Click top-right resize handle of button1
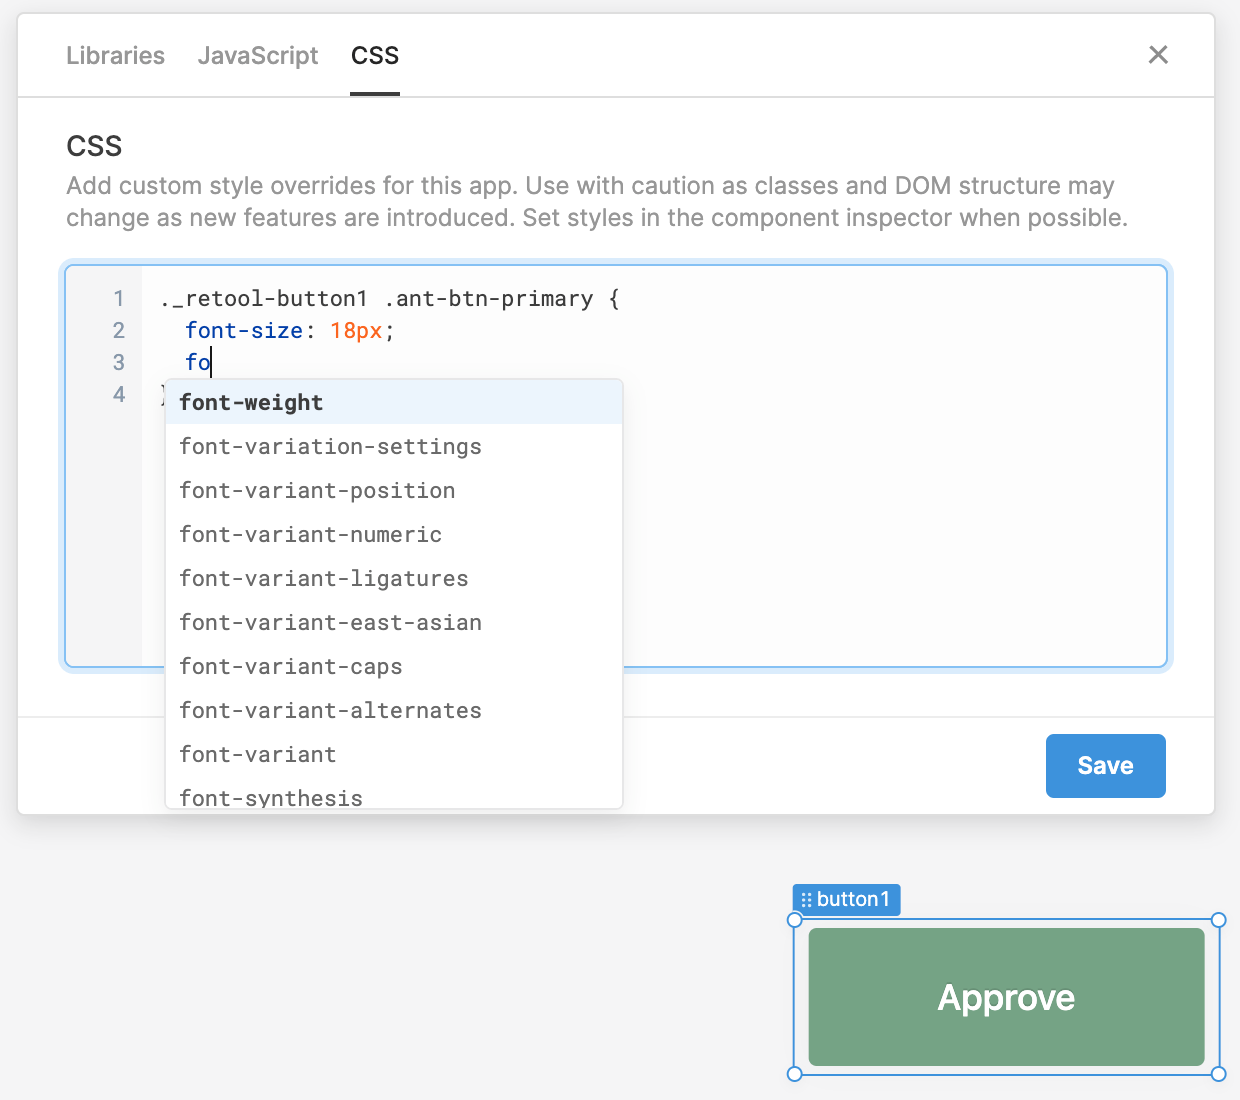The image size is (1240, 1100). 1218,920
